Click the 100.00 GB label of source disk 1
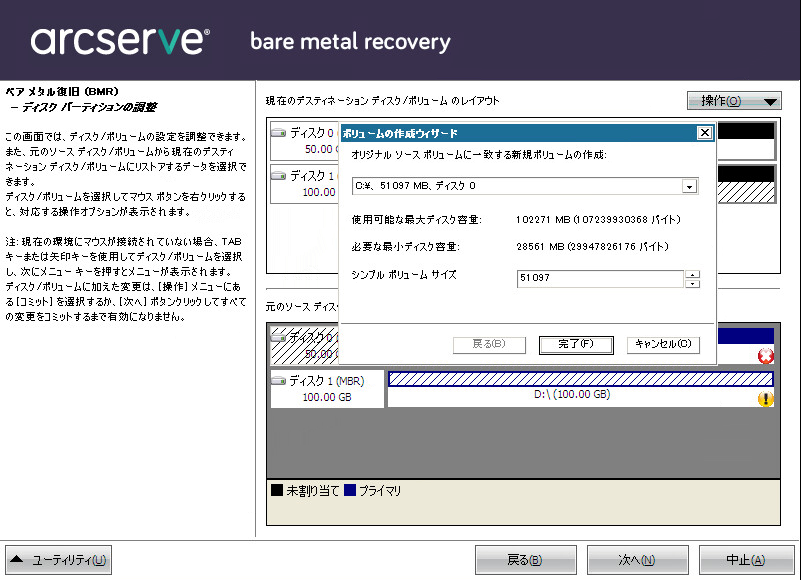 (327, 397)
